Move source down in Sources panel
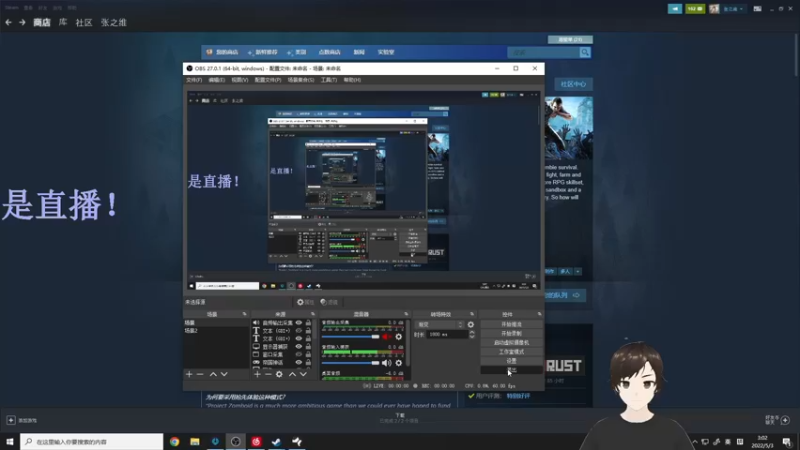The height and width of the screenshot is (450, 800). pos(303,374)
